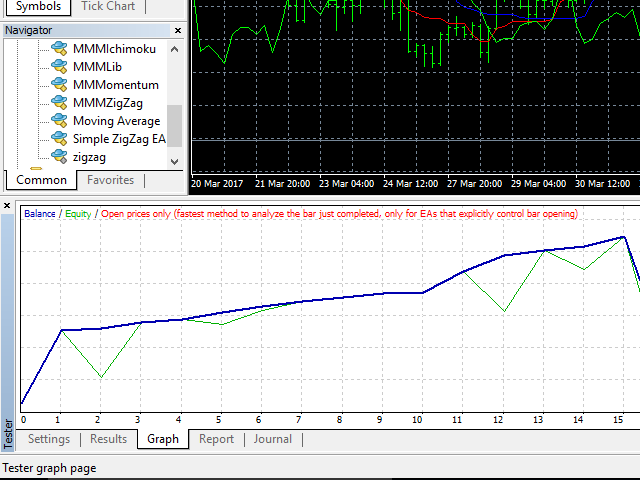
Task: Click the zigzag expert icon
Action: (x=59, y=157)
